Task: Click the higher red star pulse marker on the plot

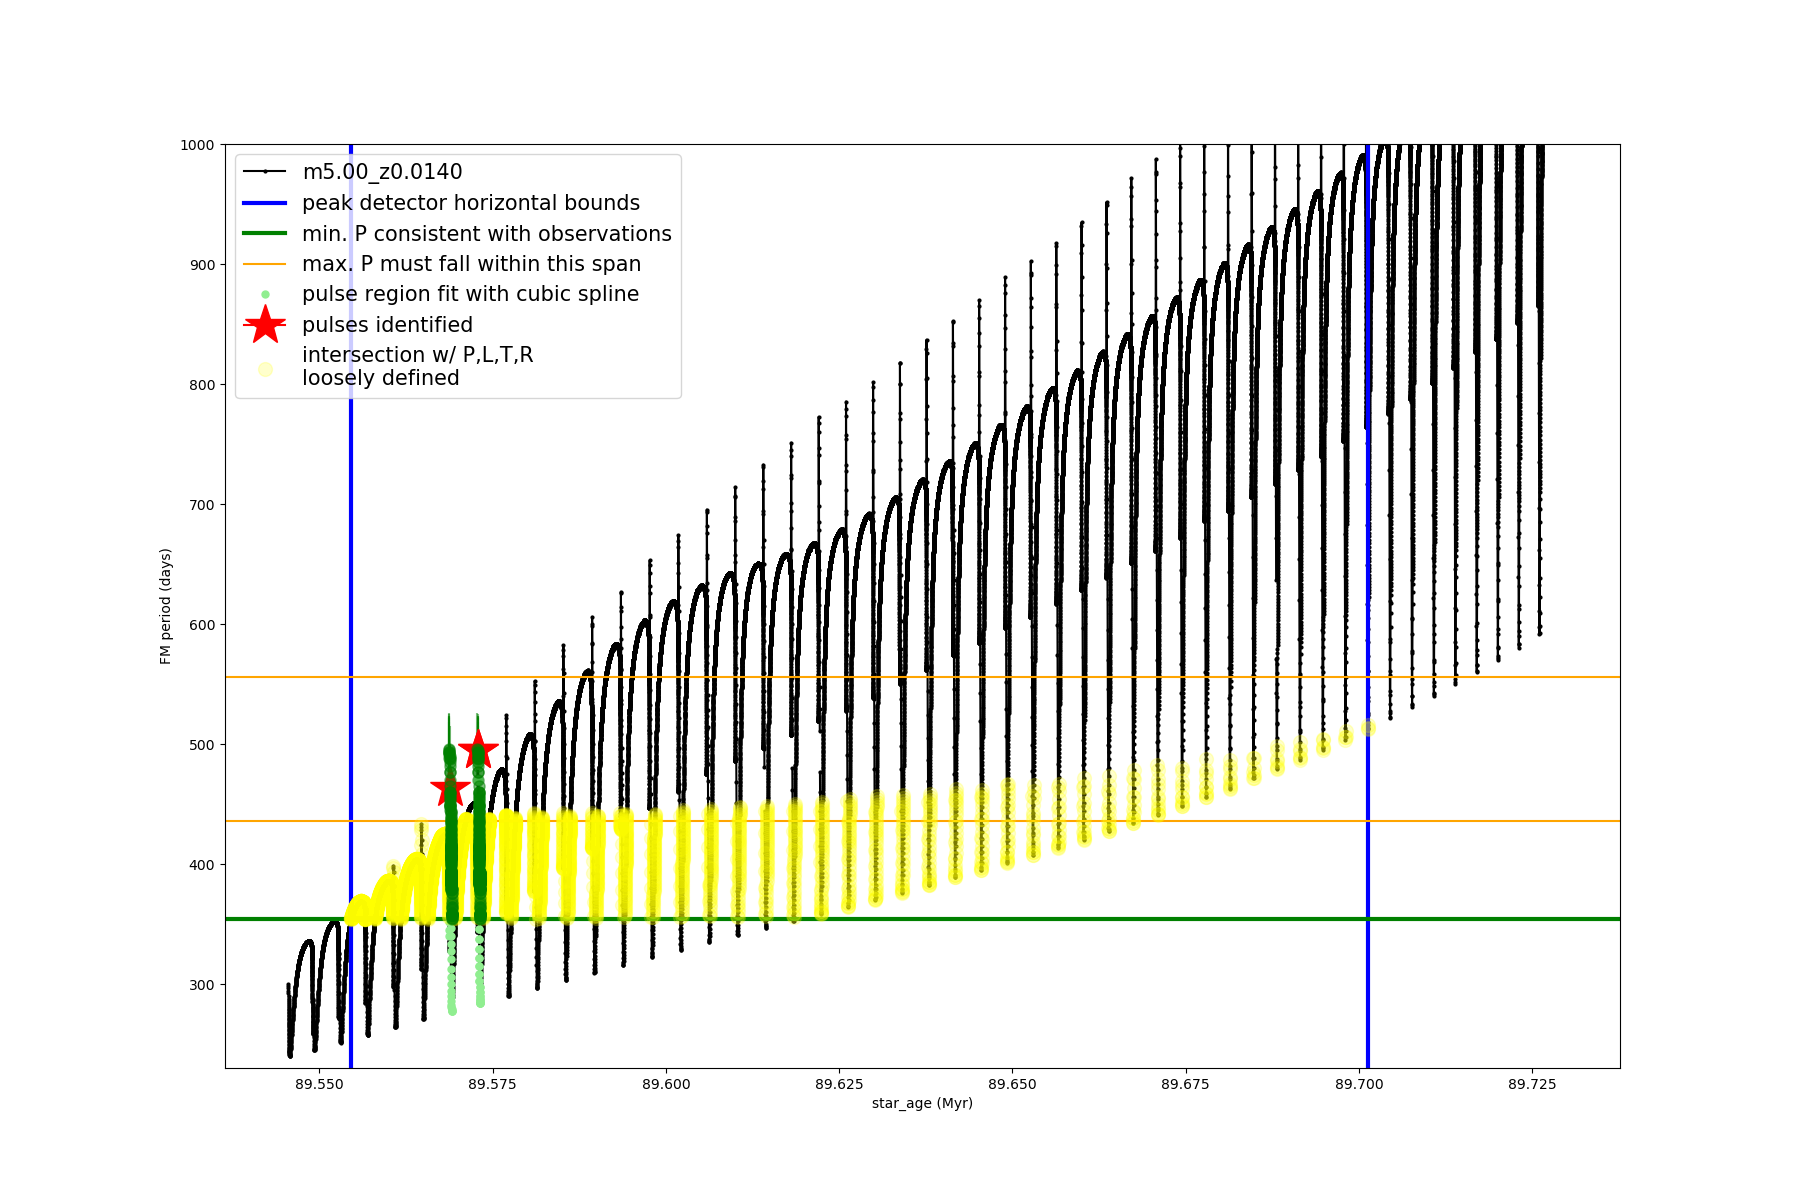Action: coord(478,749)
